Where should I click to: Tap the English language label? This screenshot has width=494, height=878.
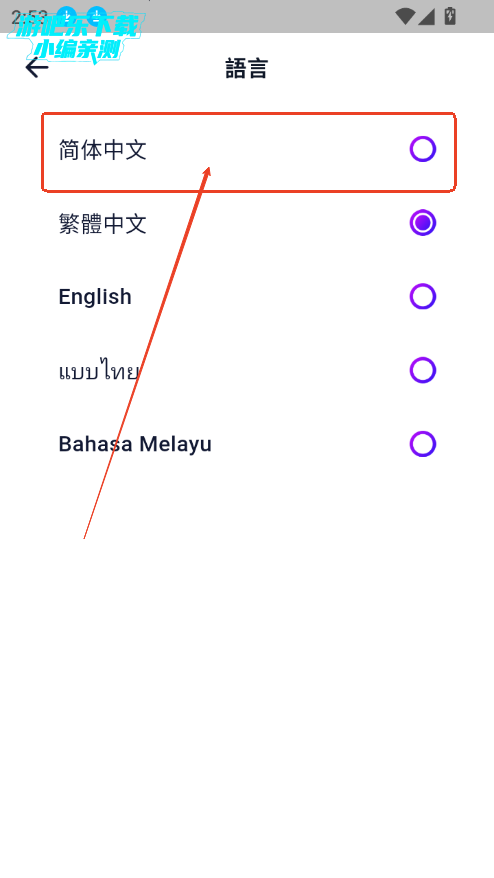[x=95, y=297]
